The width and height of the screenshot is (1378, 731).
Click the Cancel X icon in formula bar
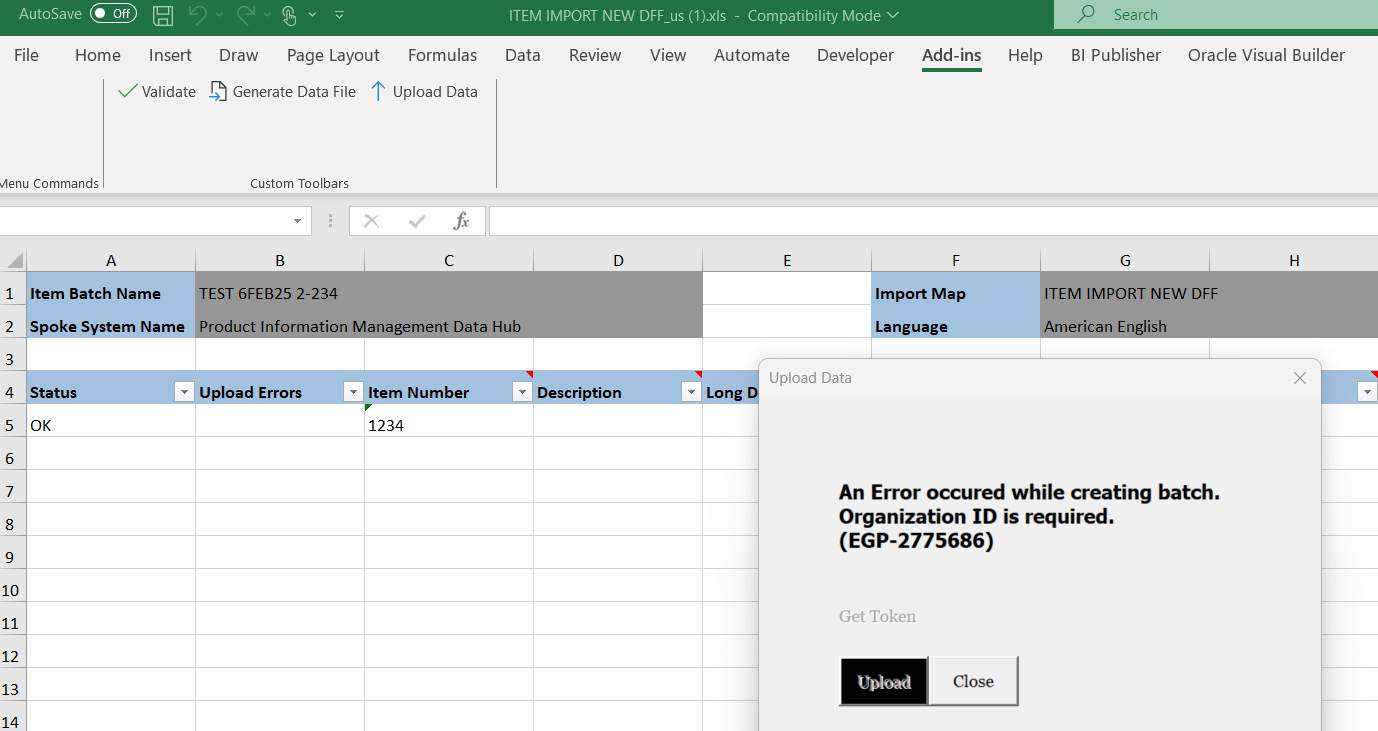click(371, 221)
